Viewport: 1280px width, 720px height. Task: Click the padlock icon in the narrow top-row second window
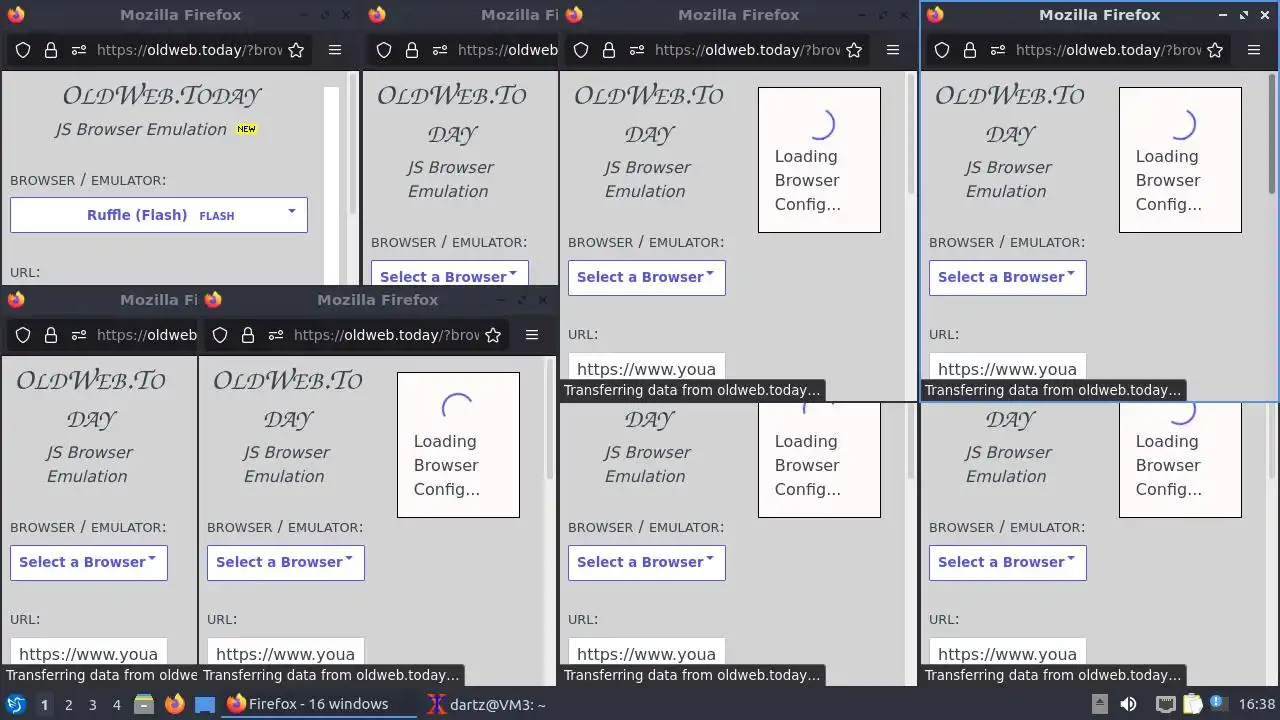(412, 50)
